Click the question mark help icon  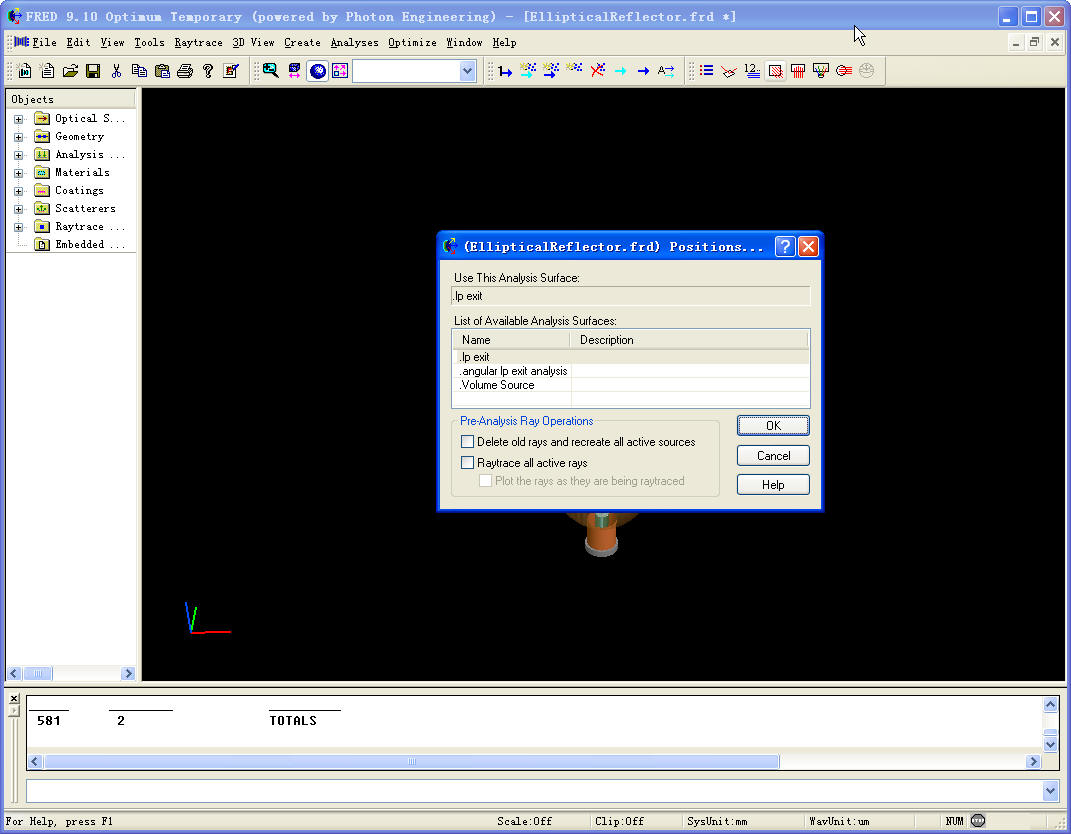(208, 70)
